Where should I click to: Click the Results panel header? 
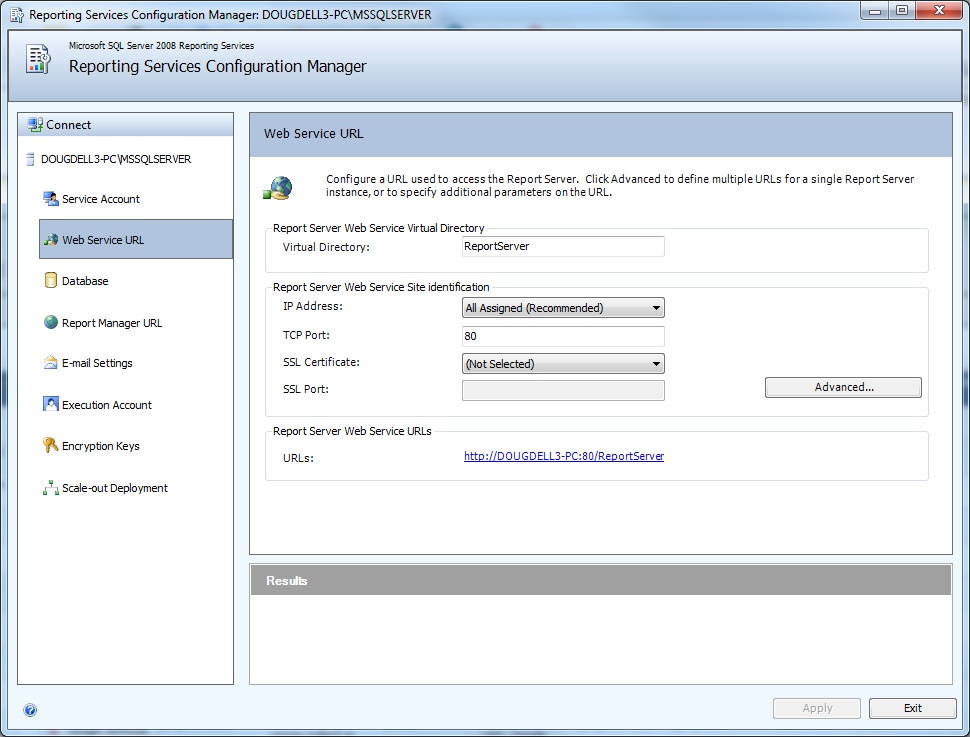[601, 580]
